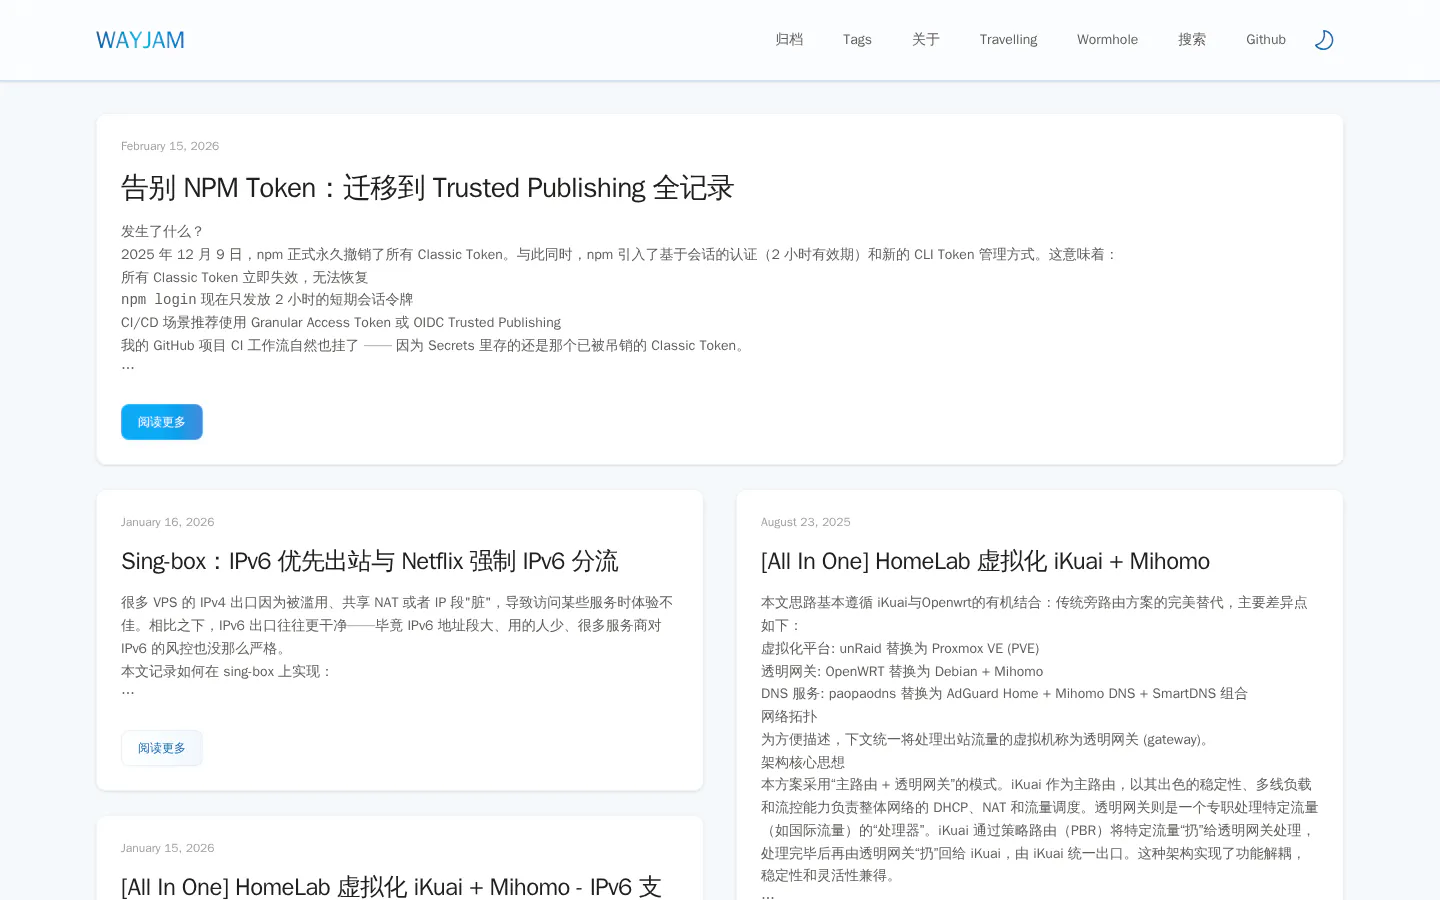The image size is (1440, 900).
Task: Open the HomeLab iKuai + Mihomo IPv6 post title
Action: pos(391,887)
